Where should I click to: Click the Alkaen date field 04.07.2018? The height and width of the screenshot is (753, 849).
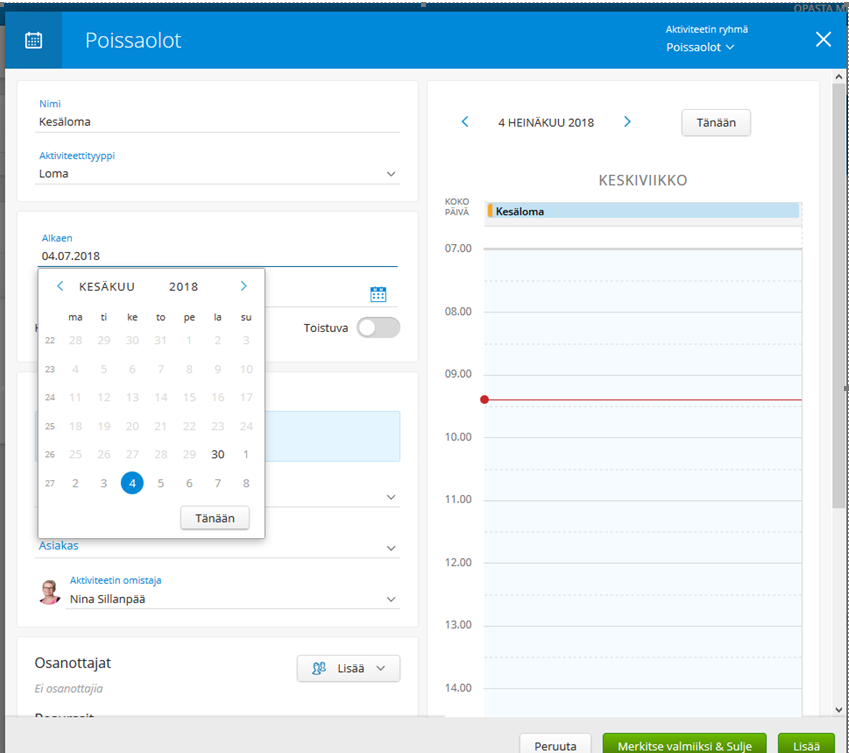click(217, 256)
